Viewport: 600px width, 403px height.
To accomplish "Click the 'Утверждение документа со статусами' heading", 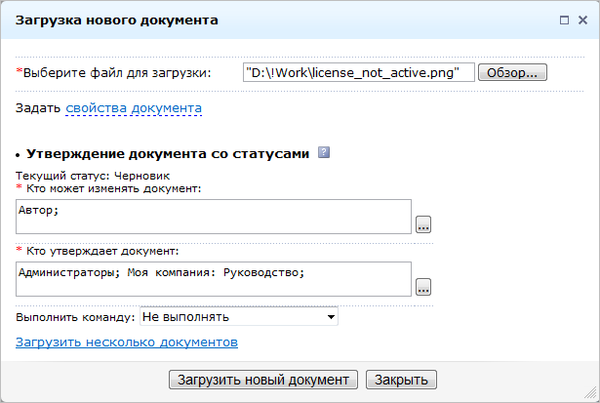I will [168, 154].
